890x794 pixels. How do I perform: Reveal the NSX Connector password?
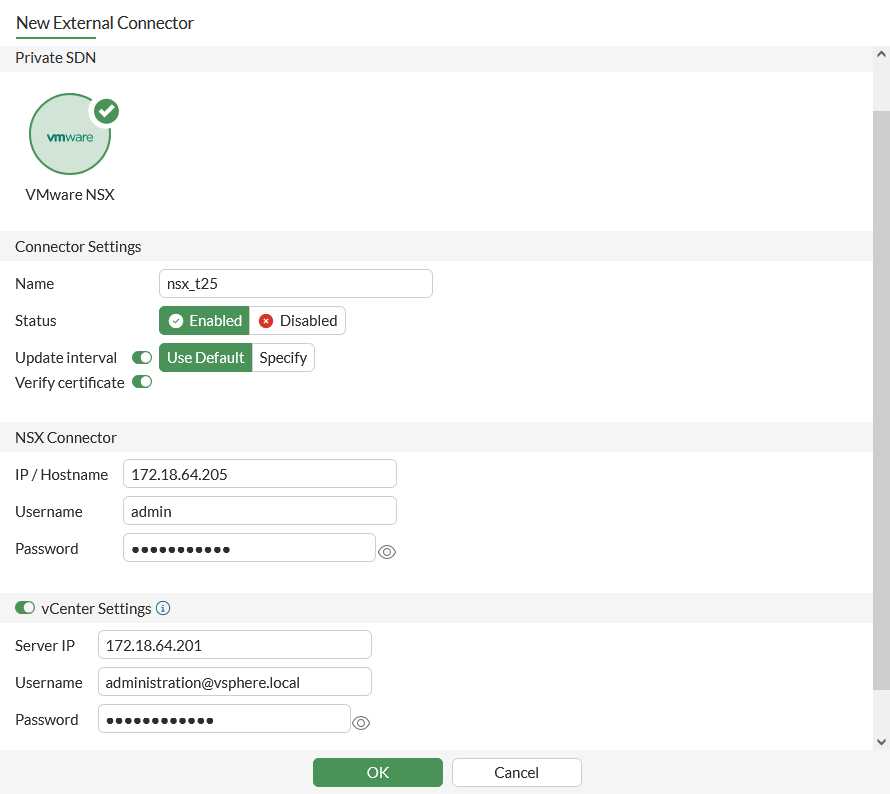(387, 551)
